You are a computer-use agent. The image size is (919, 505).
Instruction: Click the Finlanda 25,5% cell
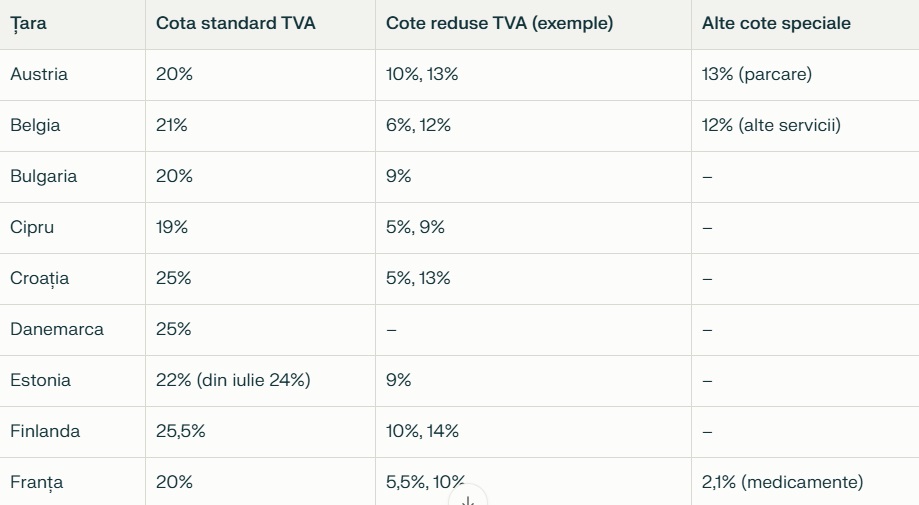point(181,432)
